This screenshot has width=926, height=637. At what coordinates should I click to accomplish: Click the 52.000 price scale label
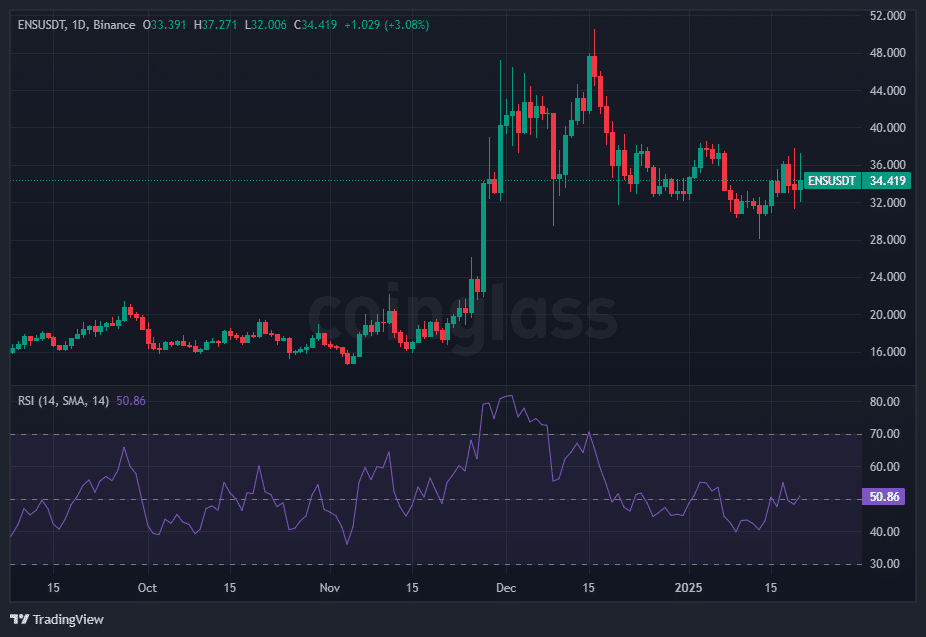coord(888,16)
